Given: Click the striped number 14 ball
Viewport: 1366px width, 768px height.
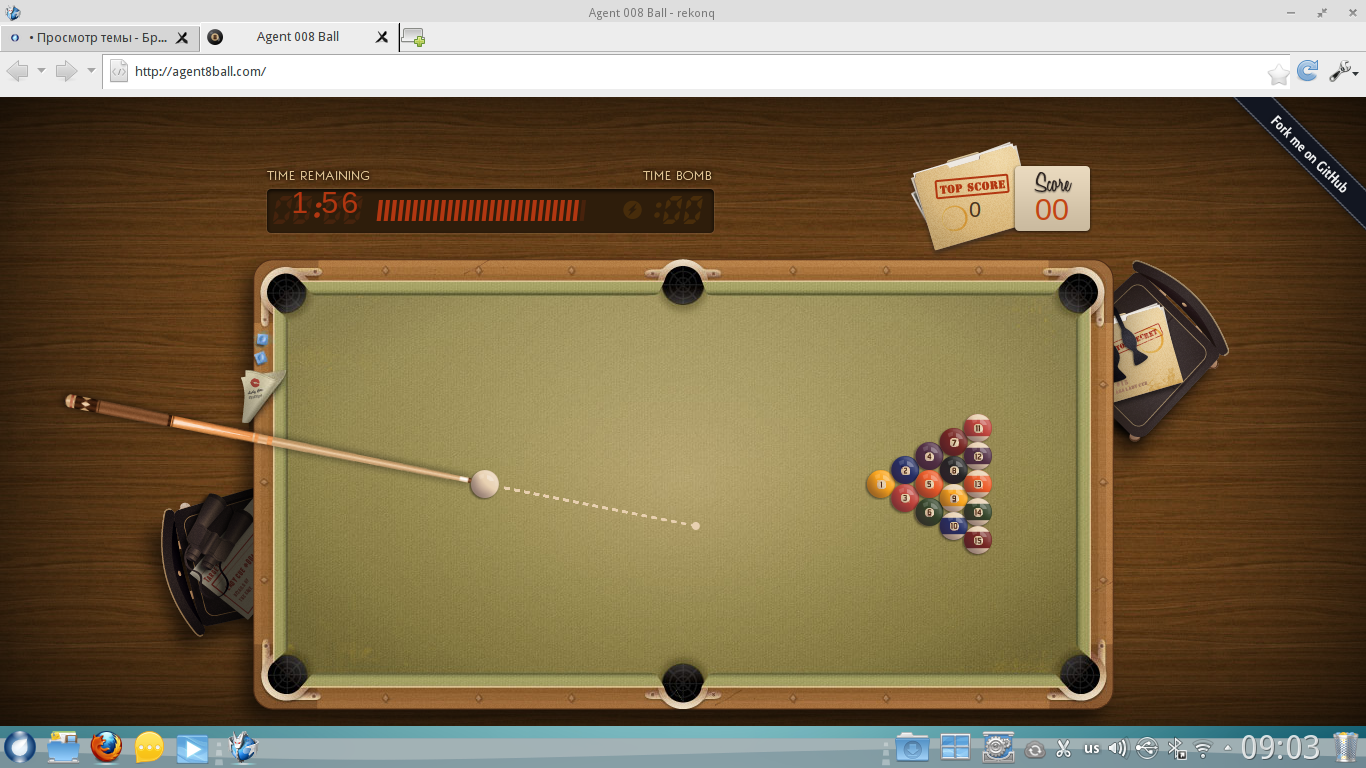Looking at the screenshot, I should pos(978,512).
